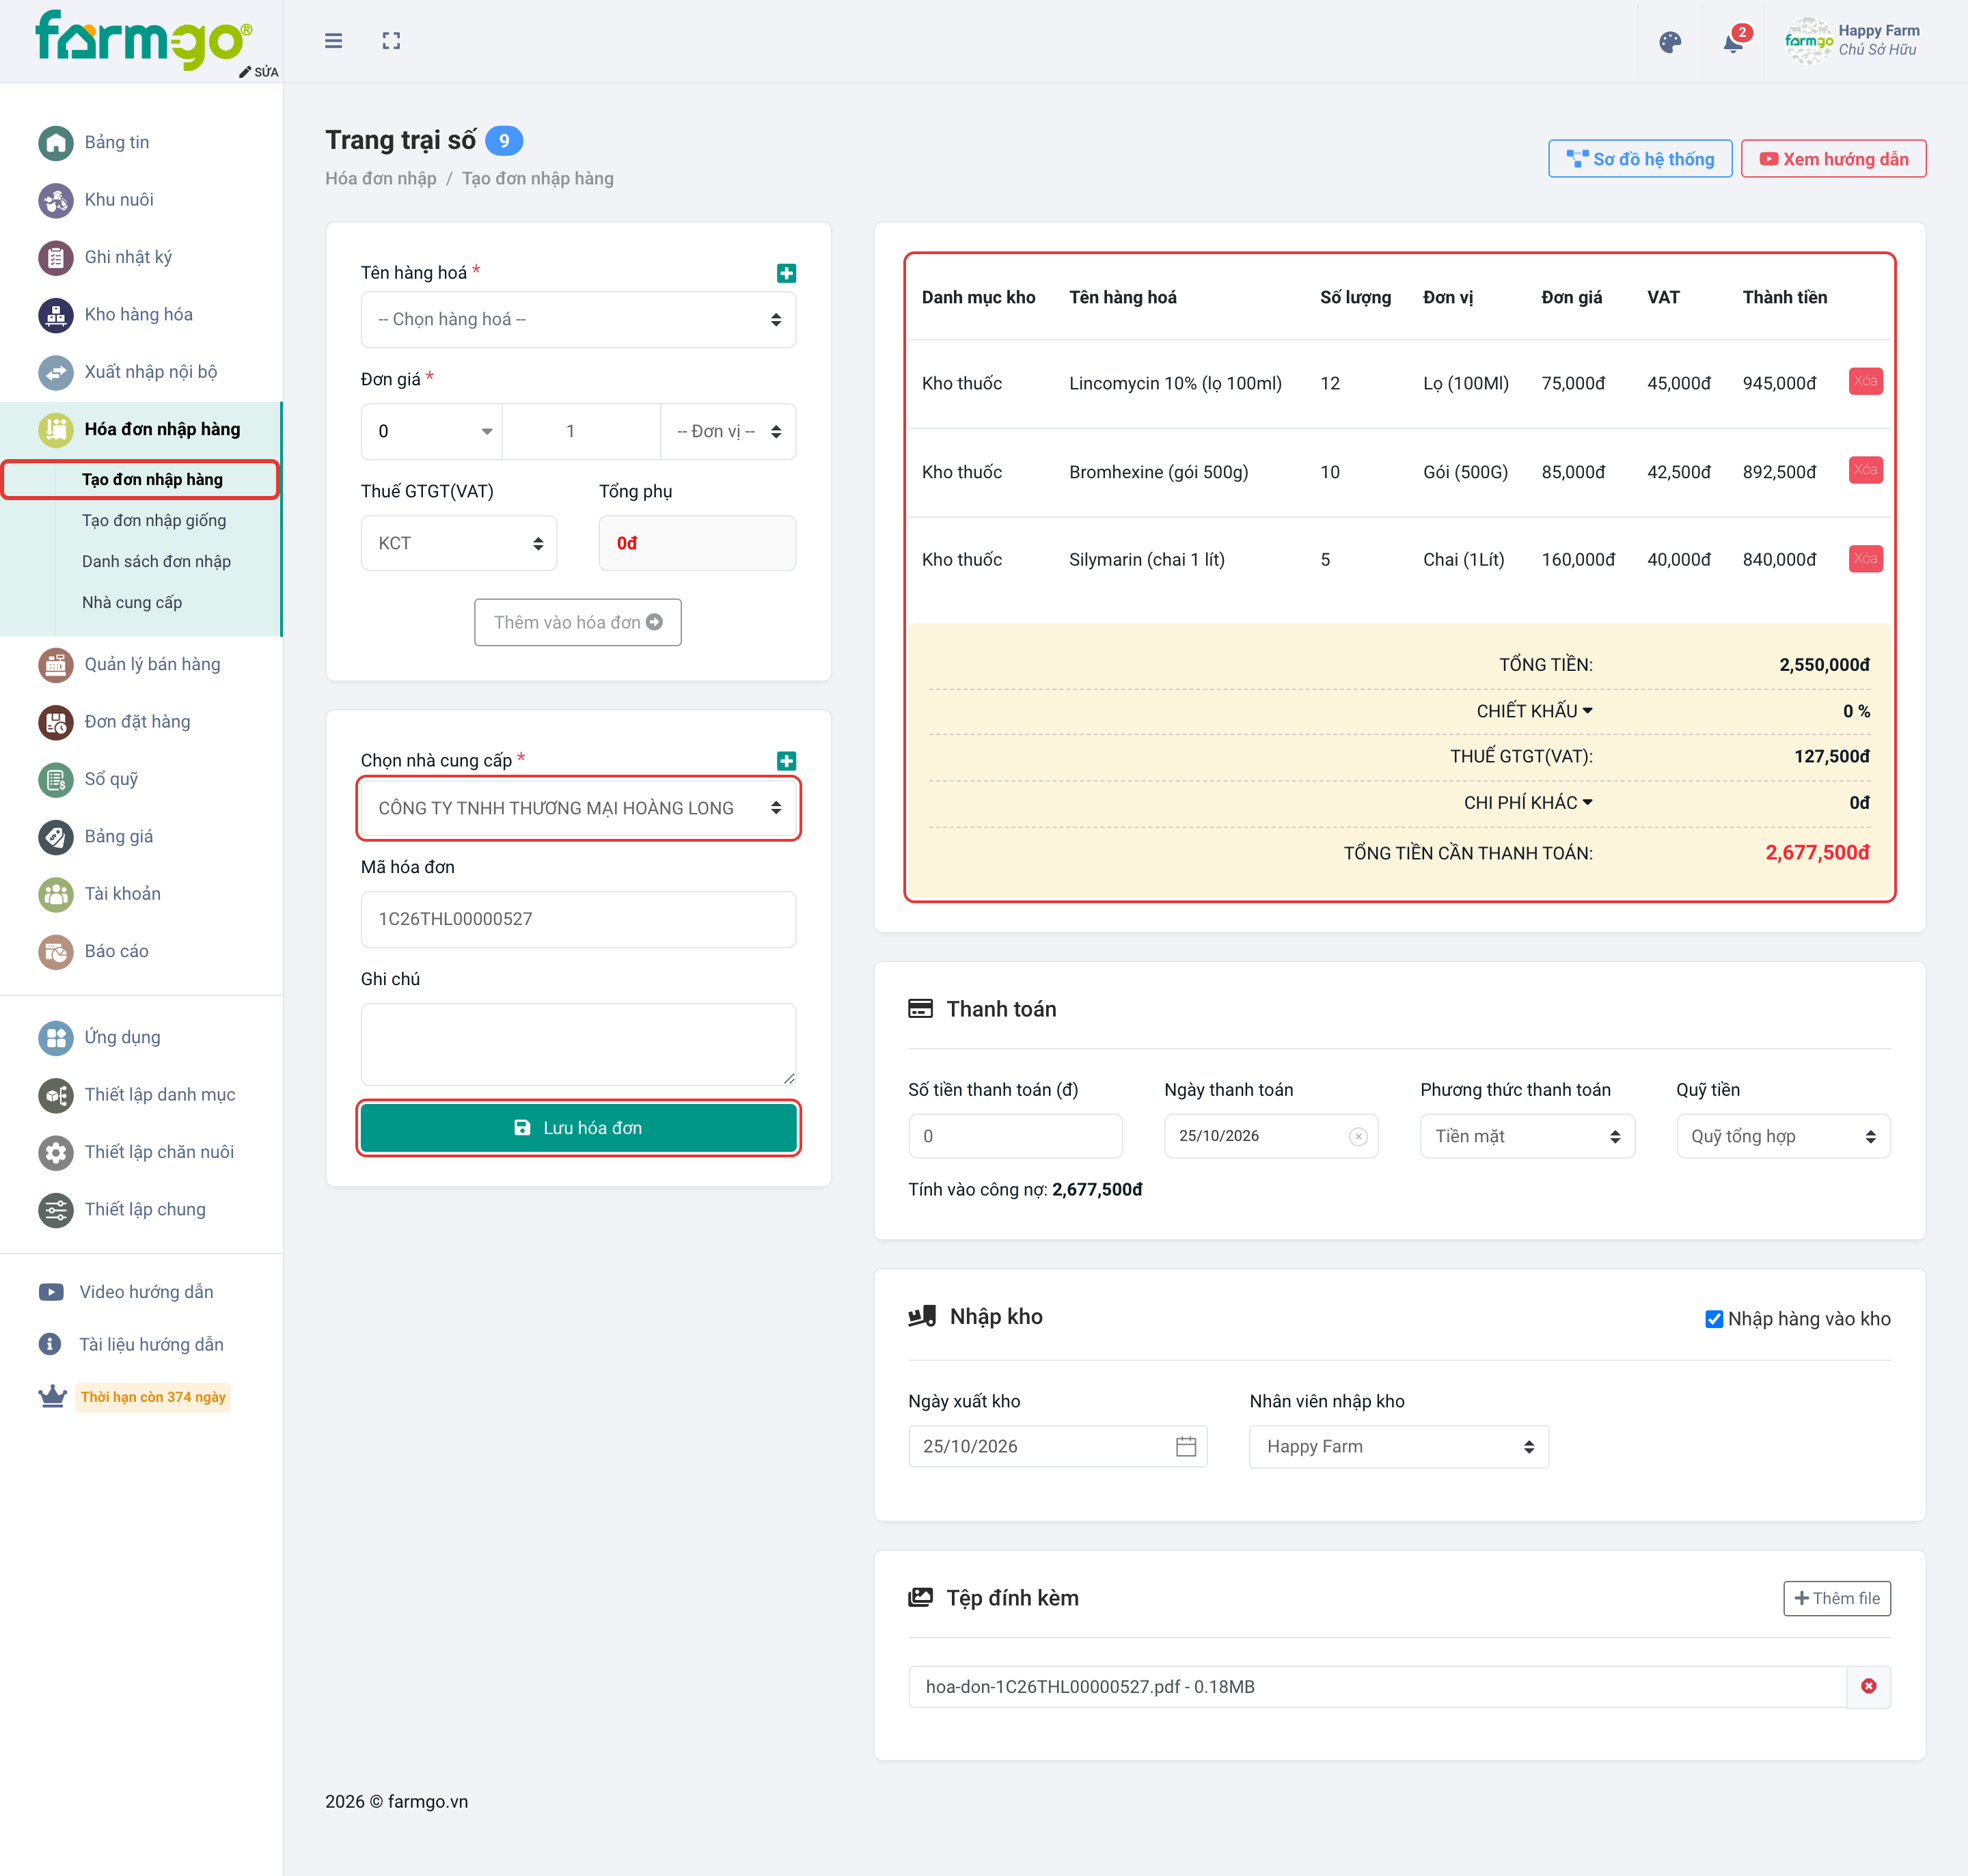Expand CHI PHÍ KHÁC options
Screen dimensions: 1968x1876
pos(1528,802)
